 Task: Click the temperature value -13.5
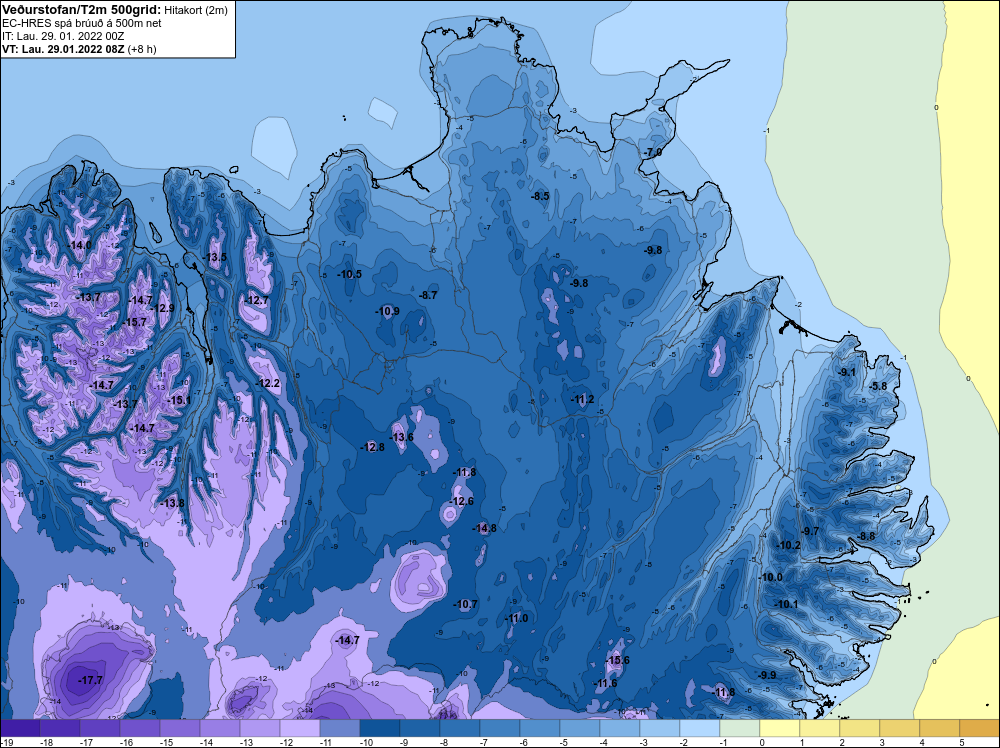pos(215,257)
